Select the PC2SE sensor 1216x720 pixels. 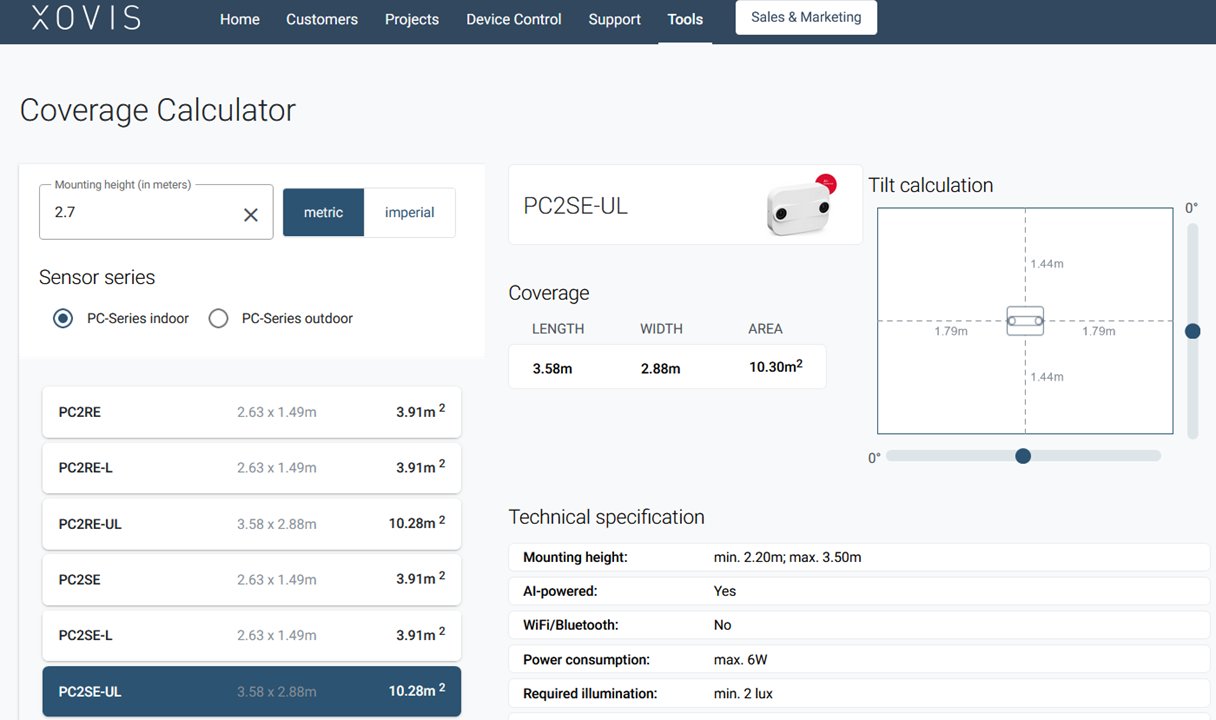[252, 580]
